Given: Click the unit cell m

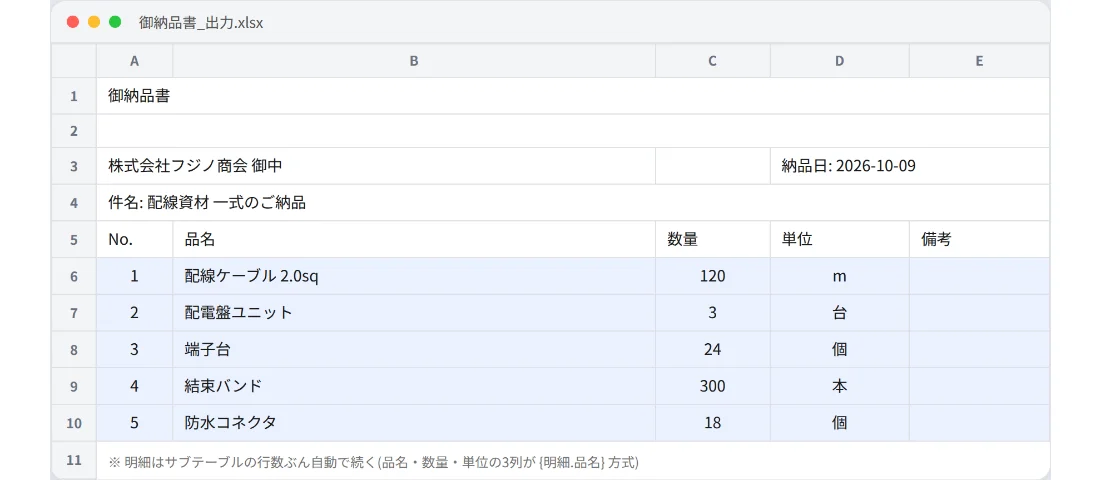Looking at the screenshot, I should tap(840, 276).
